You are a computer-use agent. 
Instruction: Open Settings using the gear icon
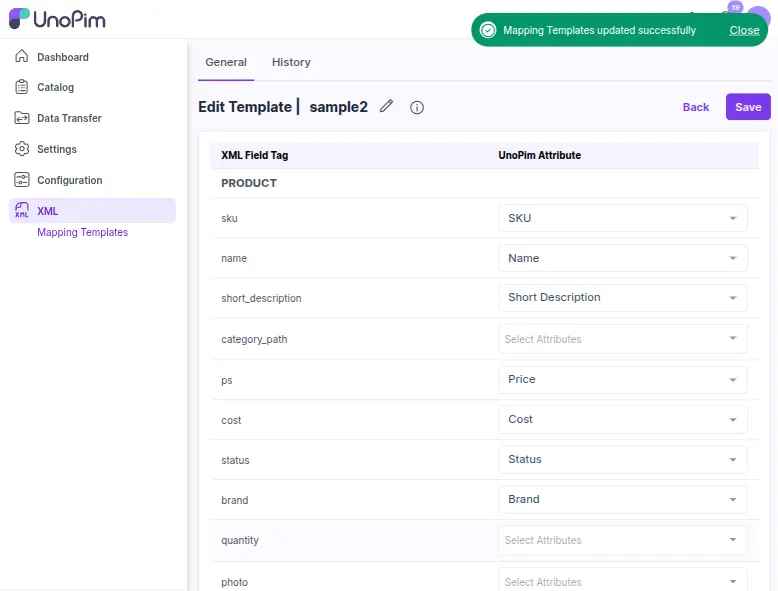coord(22,149)
